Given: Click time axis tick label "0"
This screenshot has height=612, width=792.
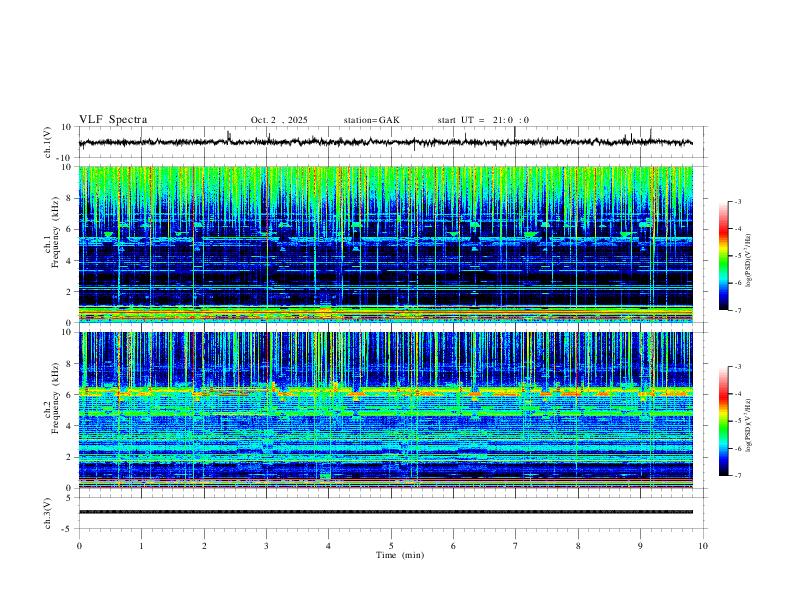Looking at the screenshot, I should coord(79,546).
